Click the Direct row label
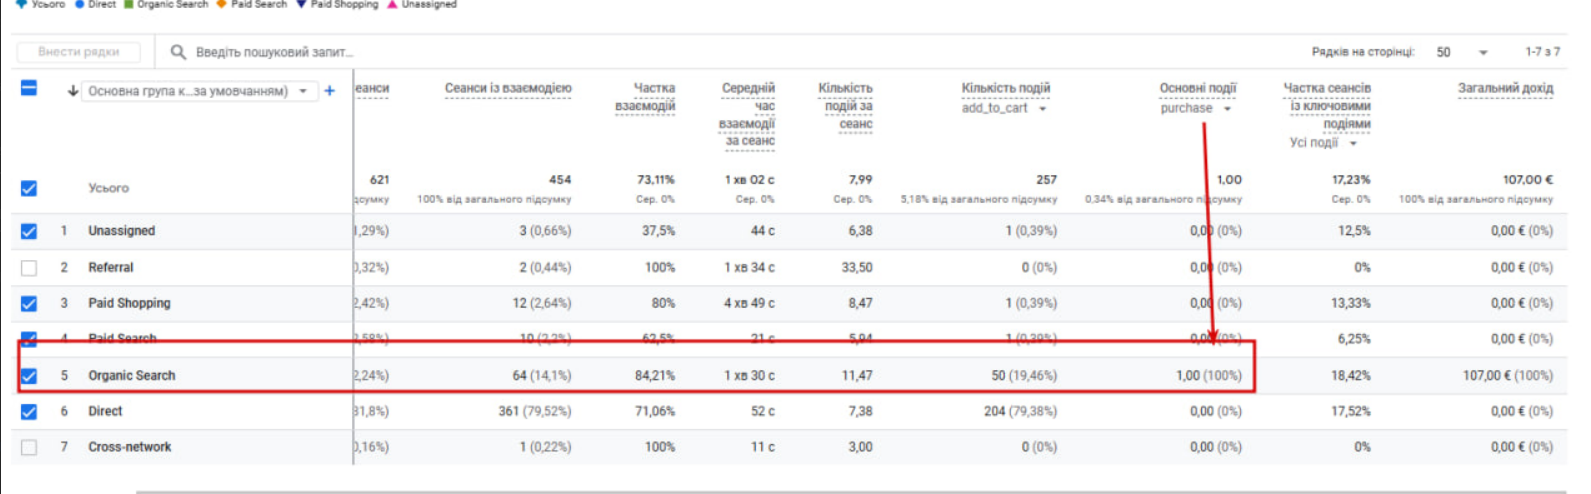This screenshot has height=494, width=1591. [105, 411]
